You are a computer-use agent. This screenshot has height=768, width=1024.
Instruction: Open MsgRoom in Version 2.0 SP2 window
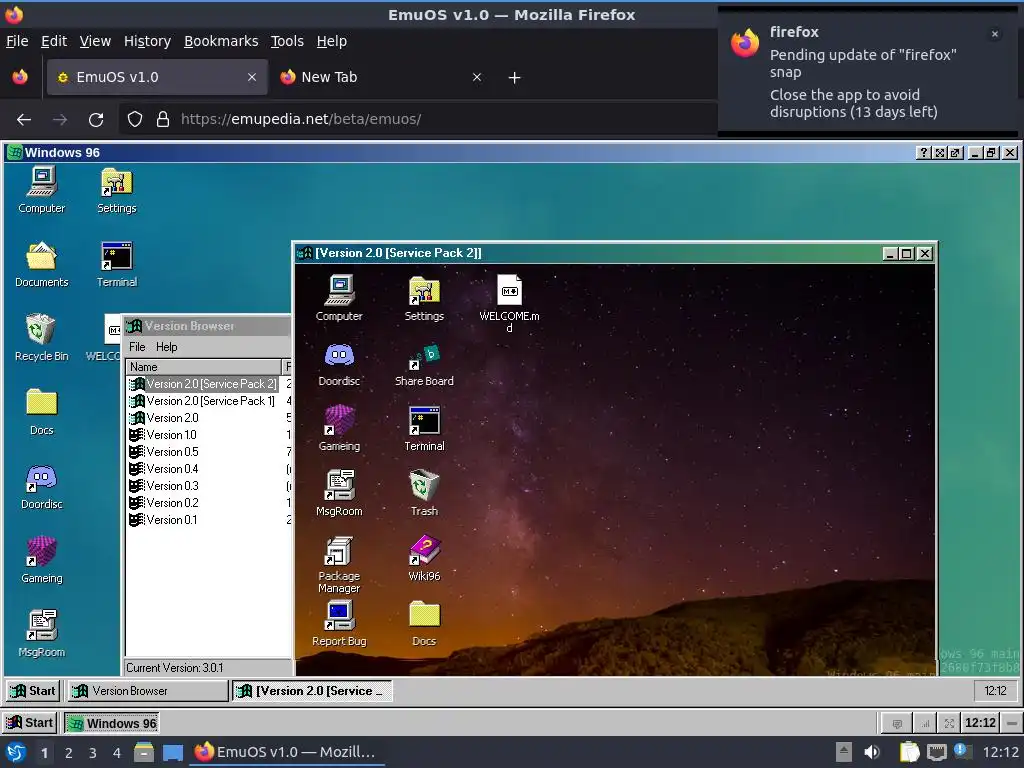pyautogui.click(x=339, y=494)
